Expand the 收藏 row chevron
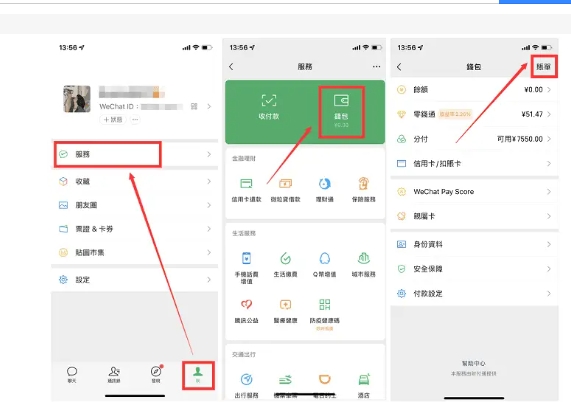The height and width of the screenshot is (402, 571). [209, 181]
